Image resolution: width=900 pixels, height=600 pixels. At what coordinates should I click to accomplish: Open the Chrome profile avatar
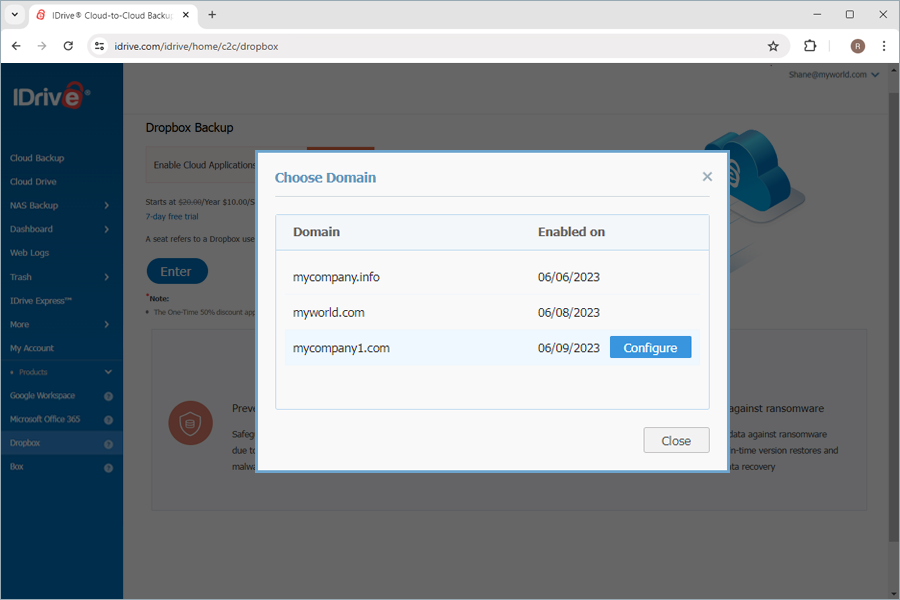pos(858,46)
